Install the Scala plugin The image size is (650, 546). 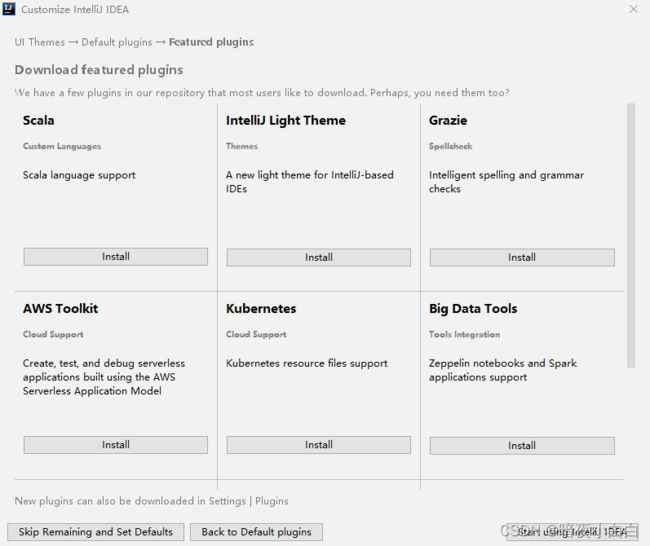click(x=115, y=257)
